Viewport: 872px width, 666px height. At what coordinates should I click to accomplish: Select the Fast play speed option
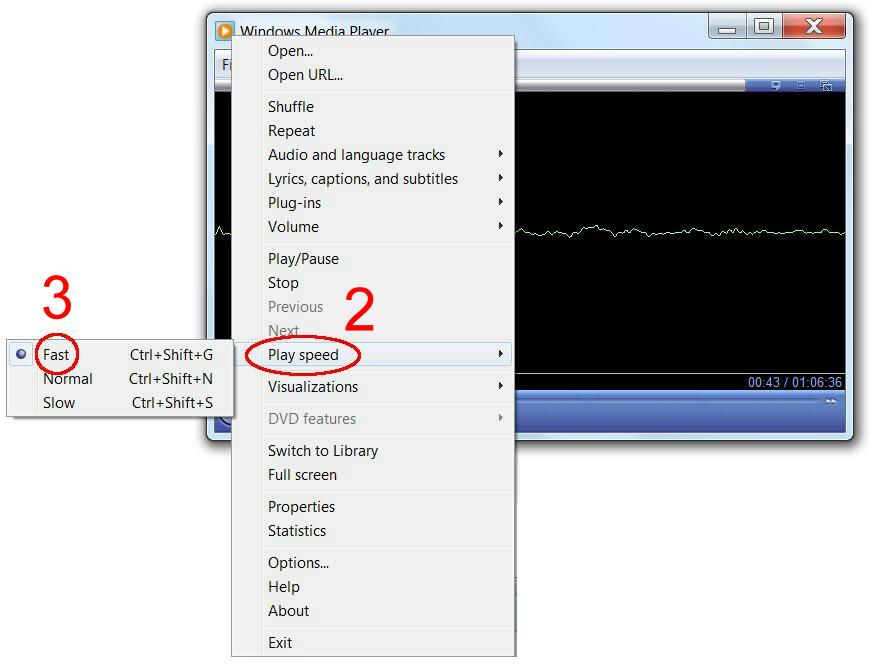click(56, 355)
